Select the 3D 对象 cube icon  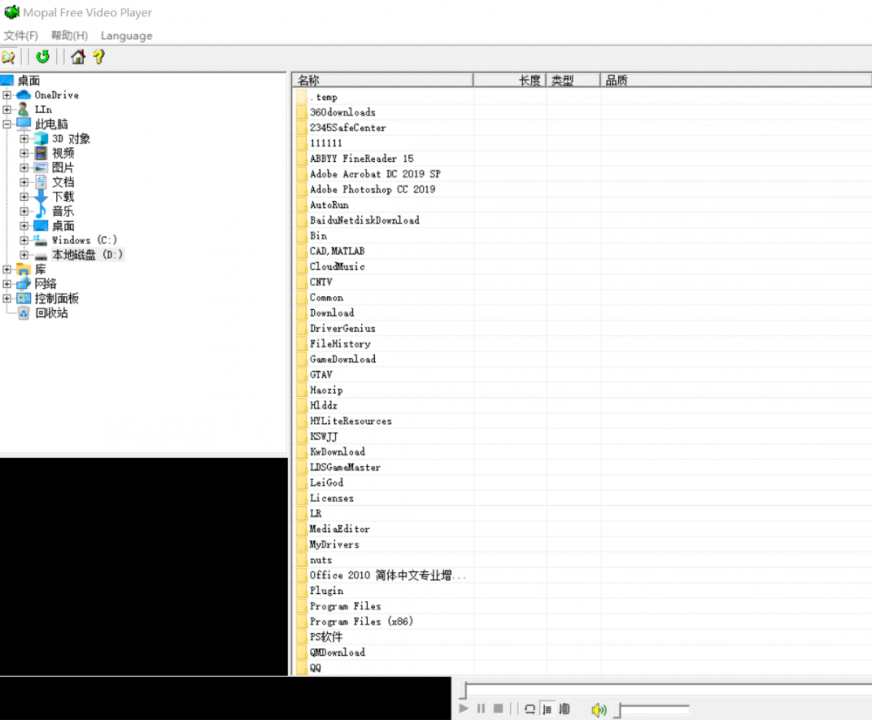(x=41, y=138)
